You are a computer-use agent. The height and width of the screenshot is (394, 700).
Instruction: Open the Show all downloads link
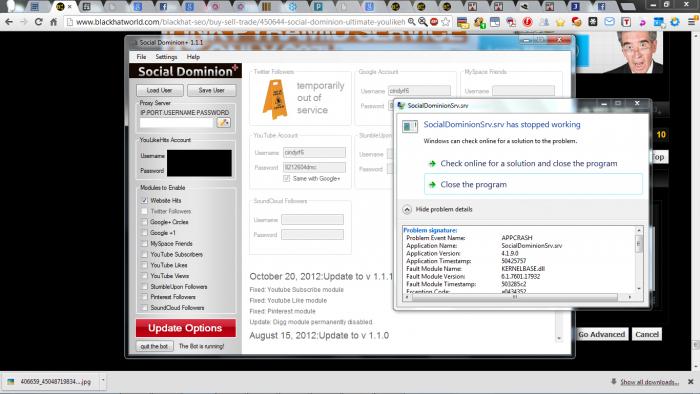point(650,382)
